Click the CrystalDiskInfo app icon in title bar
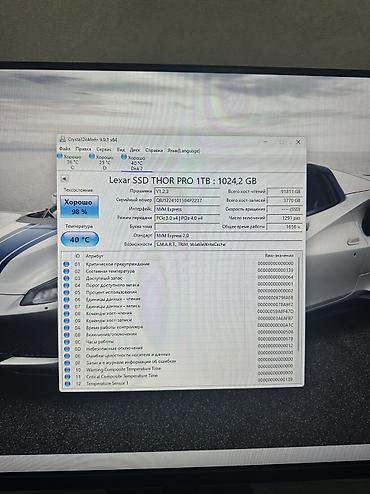This screenshot has height=494, width=370. (x=63, y=139)
